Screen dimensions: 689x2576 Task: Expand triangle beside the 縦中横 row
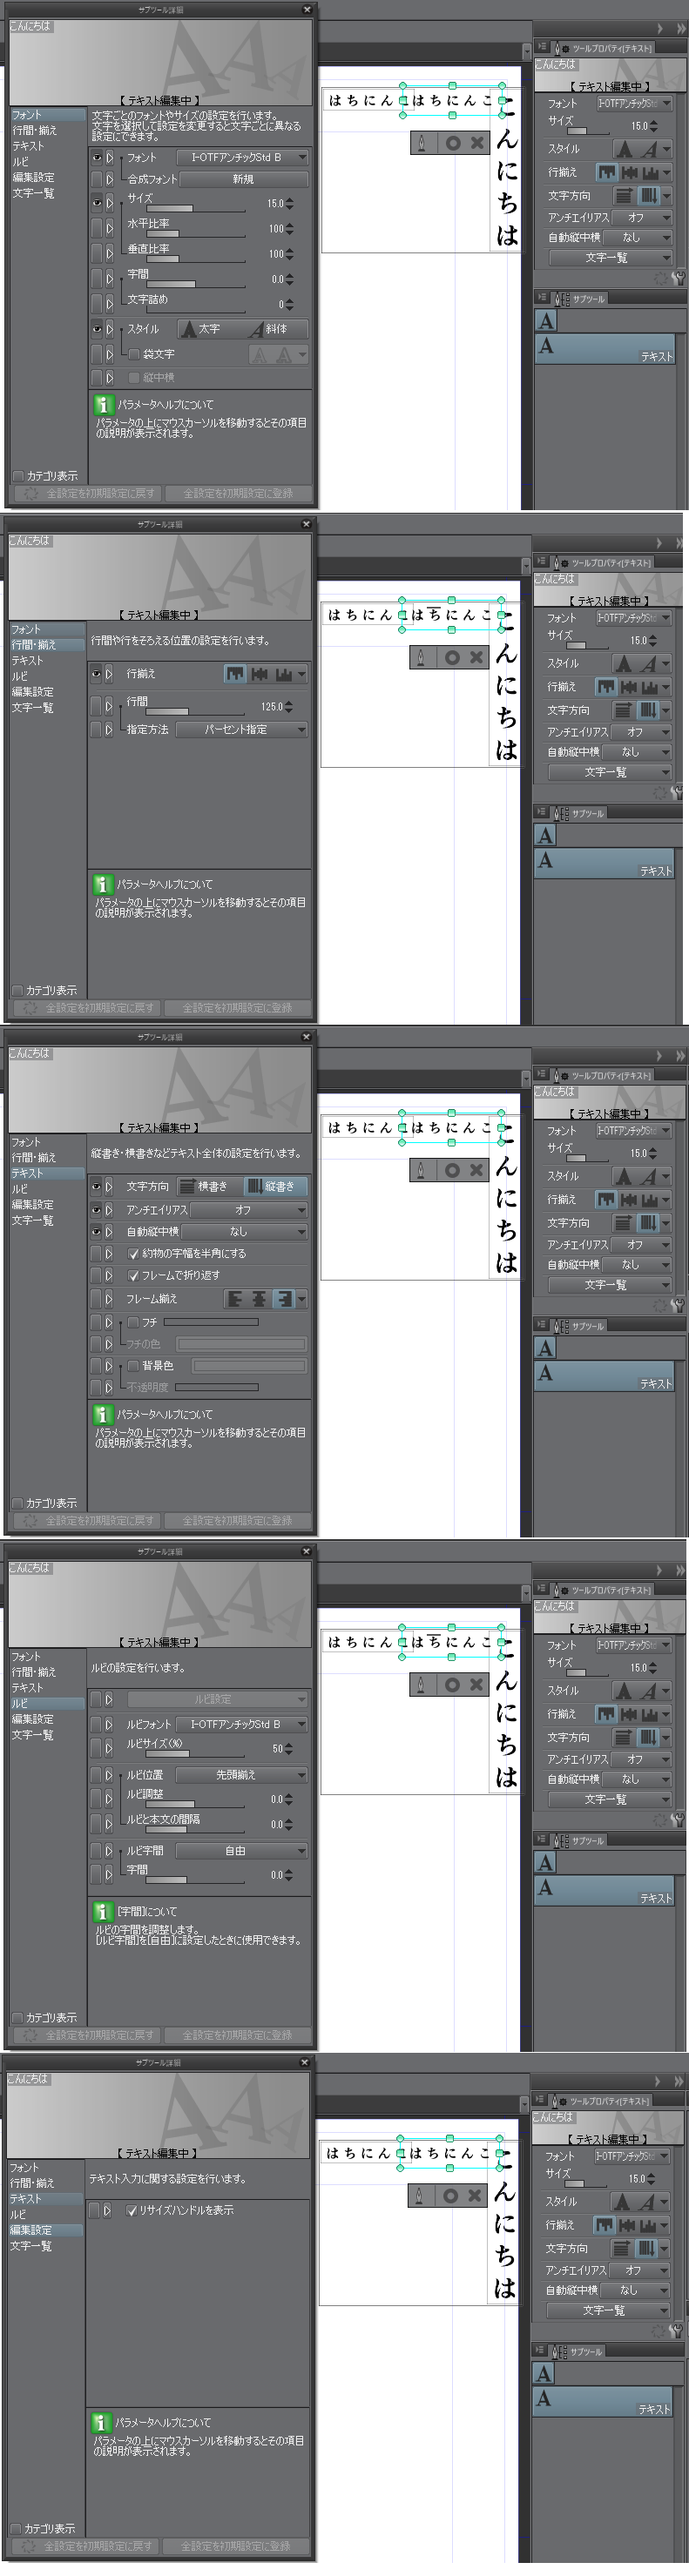[109, 378]
